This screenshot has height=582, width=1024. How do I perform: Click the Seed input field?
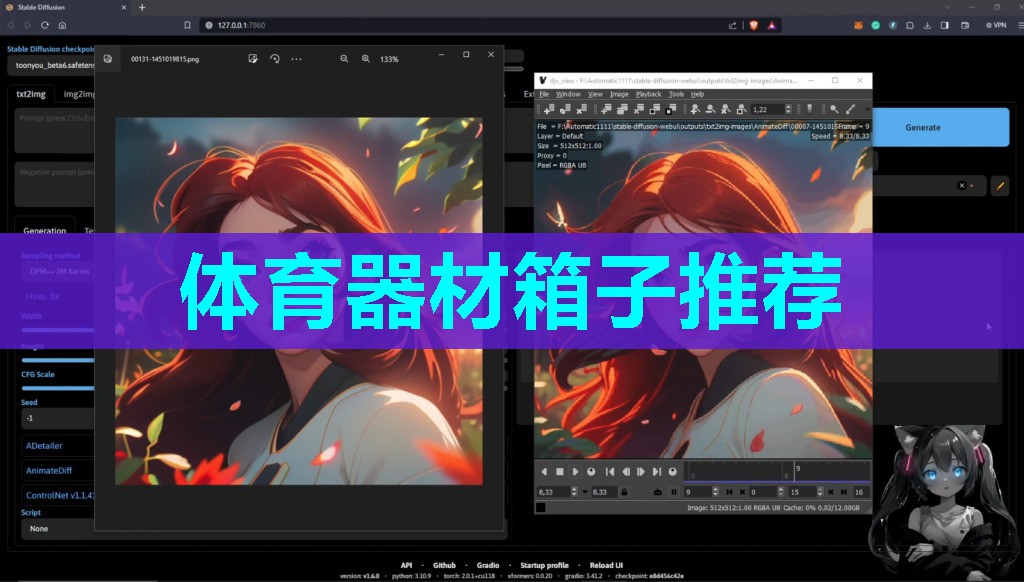tap(57, 418)
